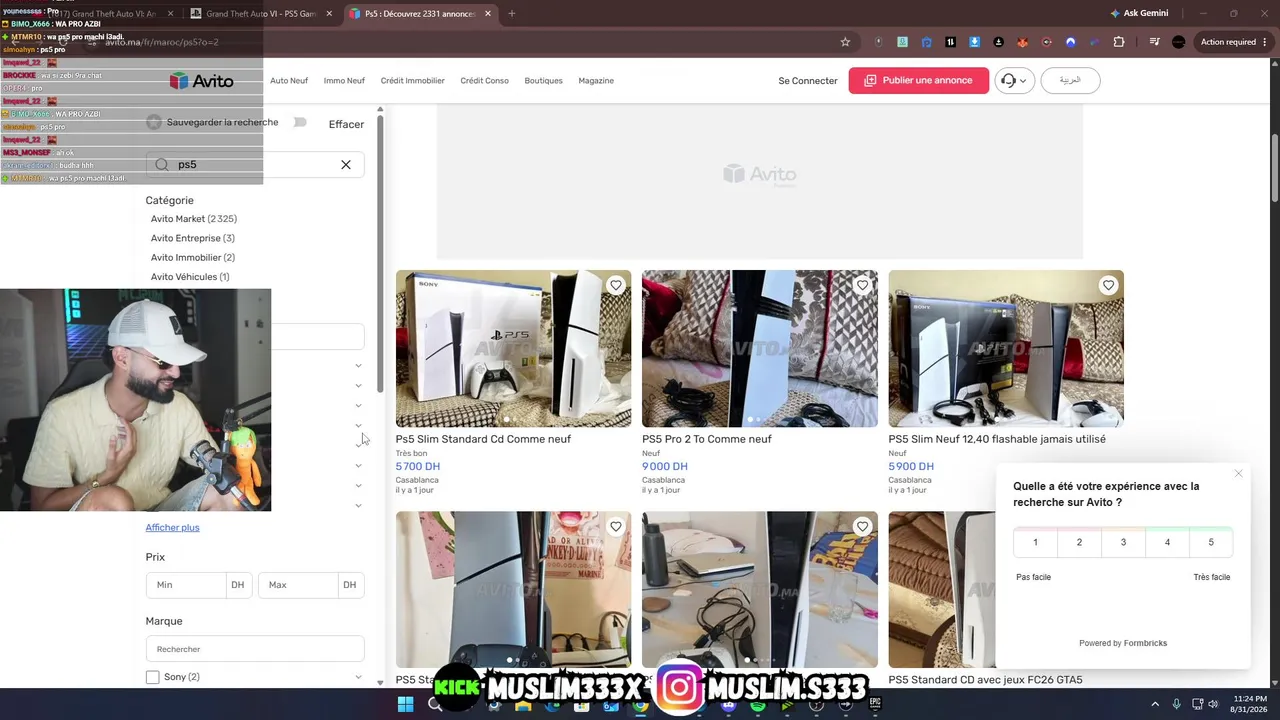Close the Grand Theft Auto VI - PS5 tab
The height and width of the screenshot is (720, 1280).
(329, 14)
